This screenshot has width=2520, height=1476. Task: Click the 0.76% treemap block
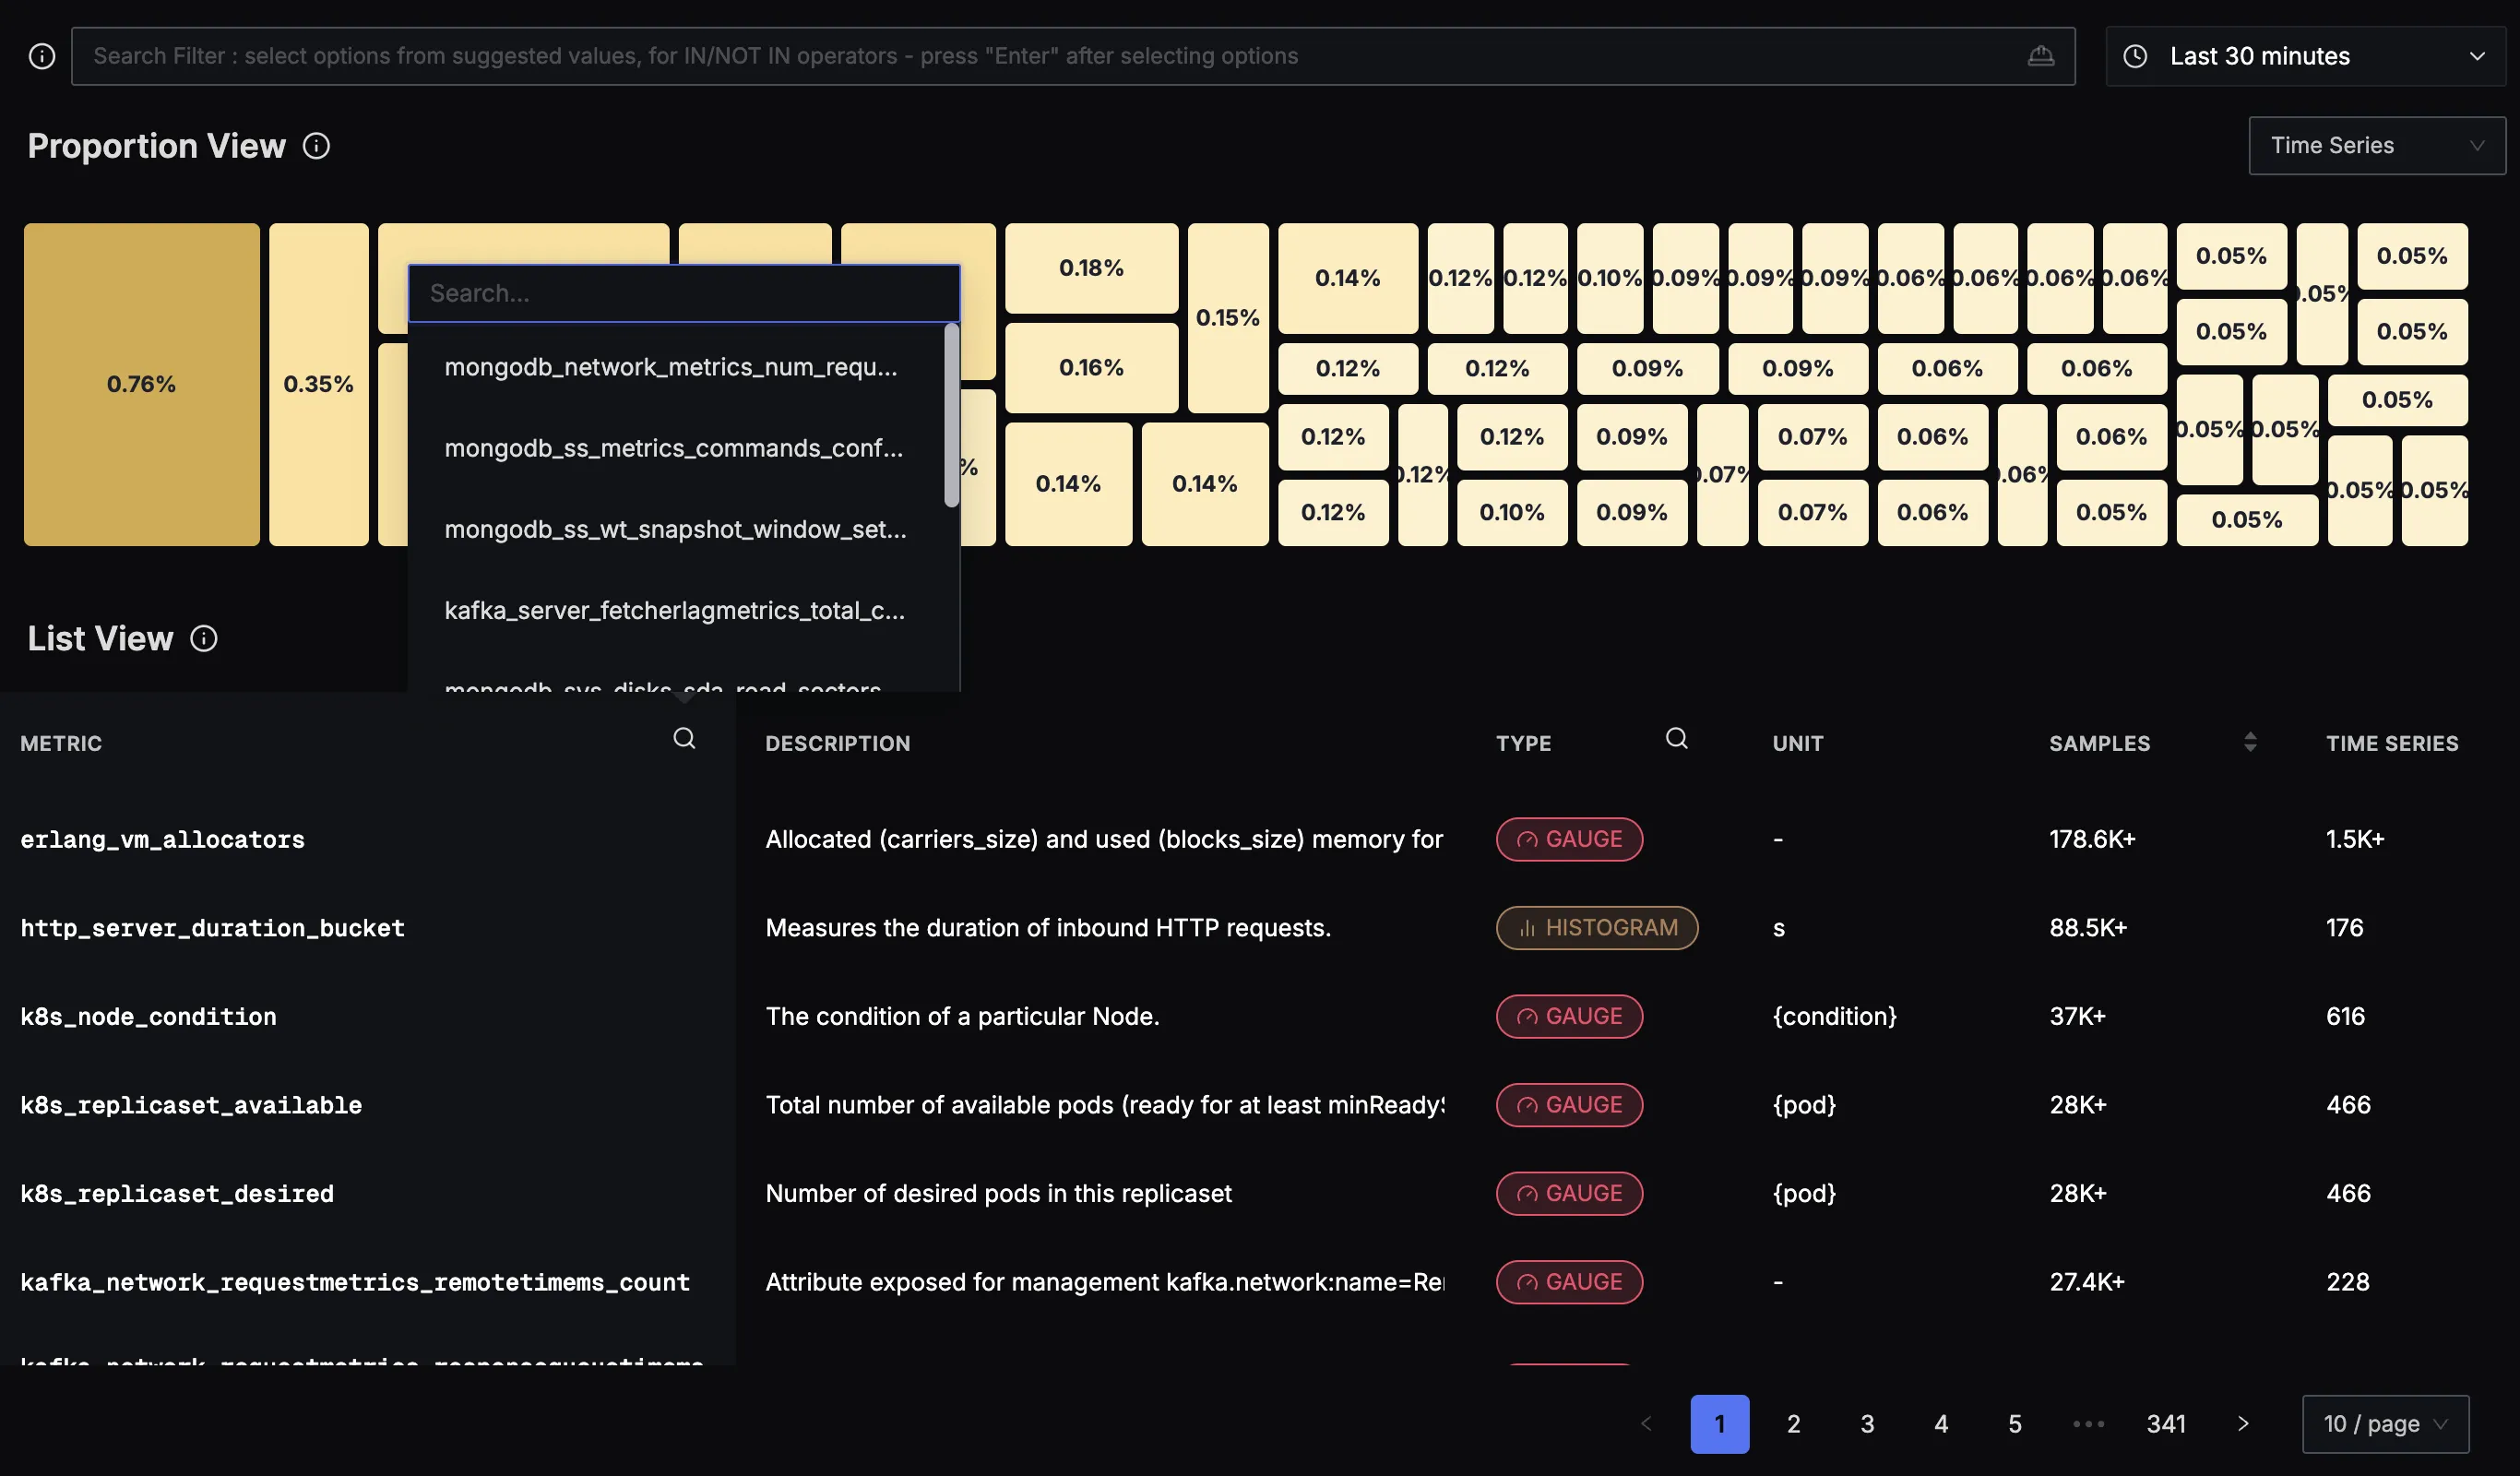coord(141,384)
